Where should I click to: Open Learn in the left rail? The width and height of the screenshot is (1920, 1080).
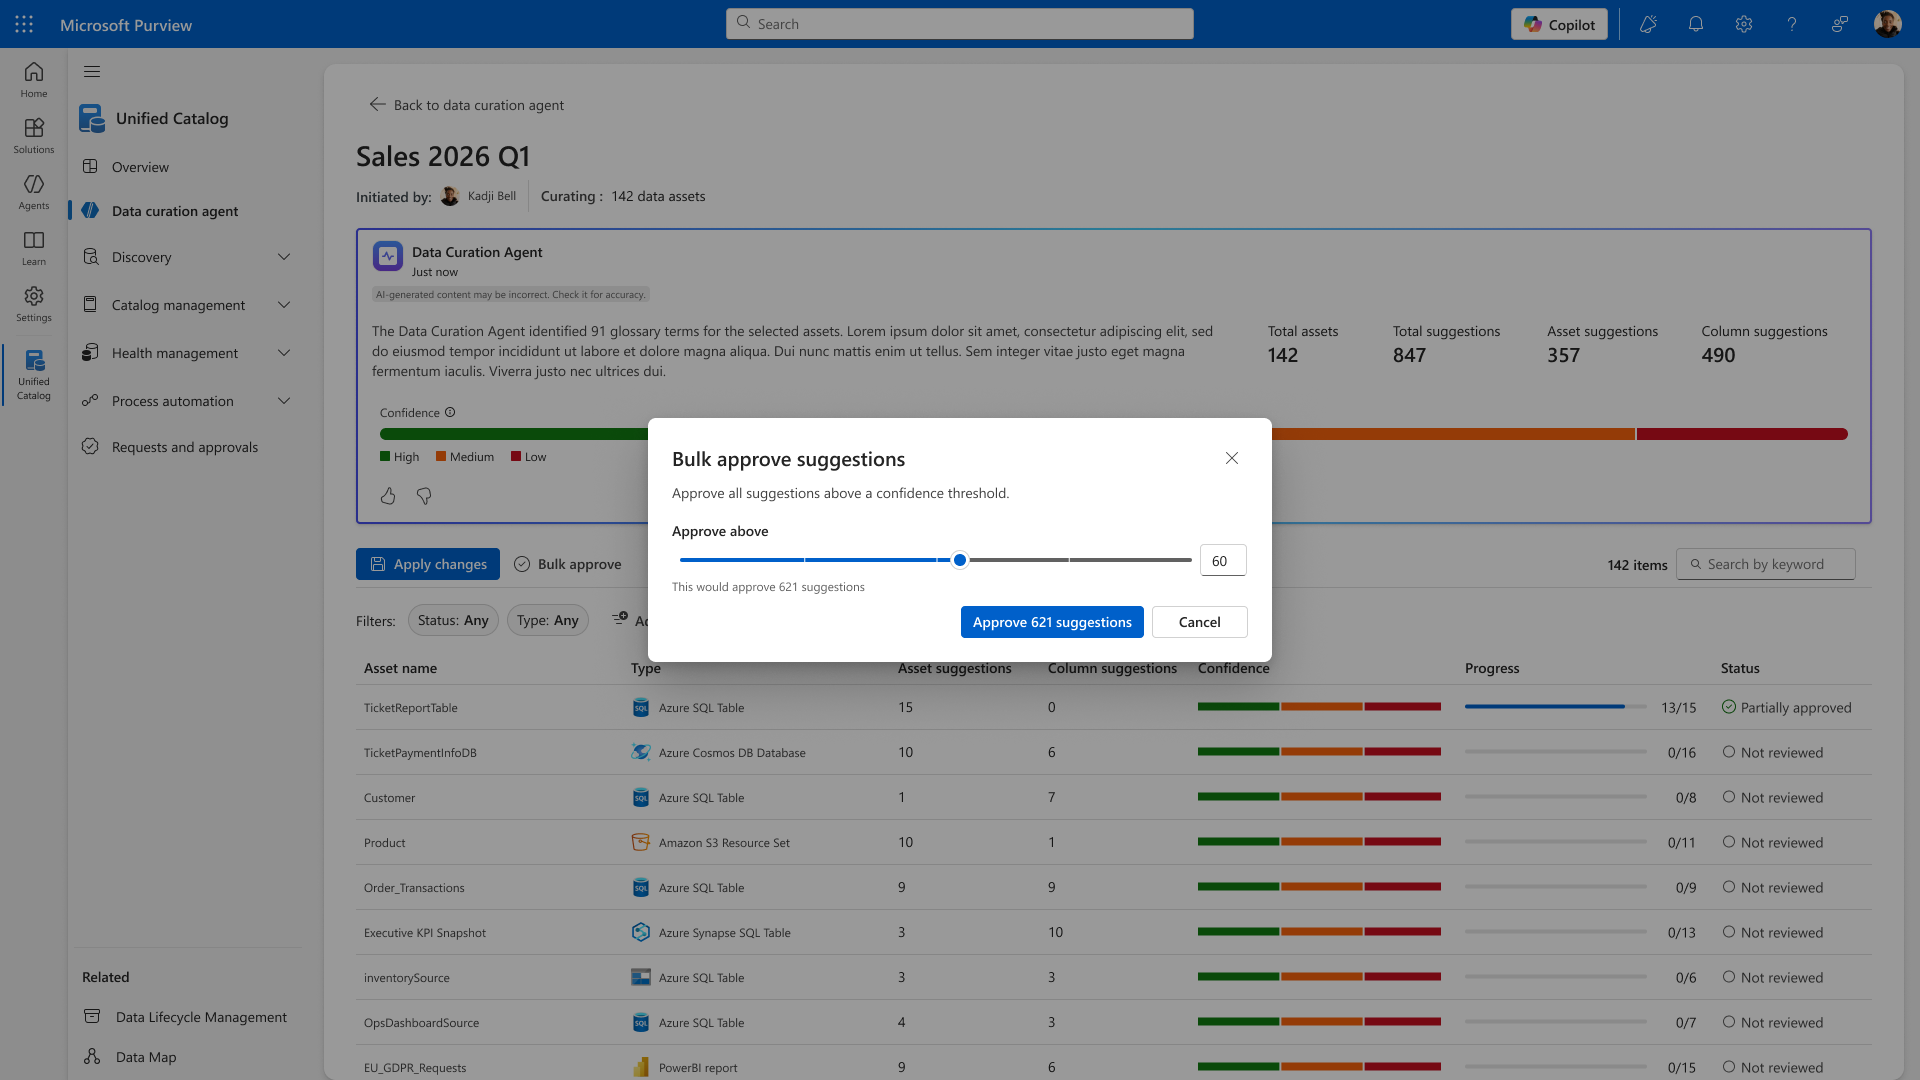(34, 247)
